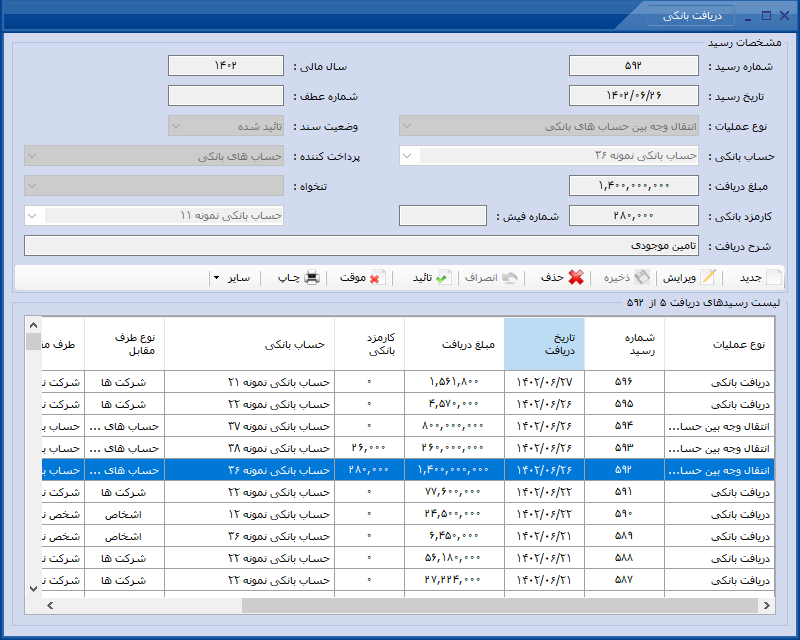The height and width of the screenshot is (640, 800).
Task: Minimize the دریافت بانکی window
Action: [748, 17]
